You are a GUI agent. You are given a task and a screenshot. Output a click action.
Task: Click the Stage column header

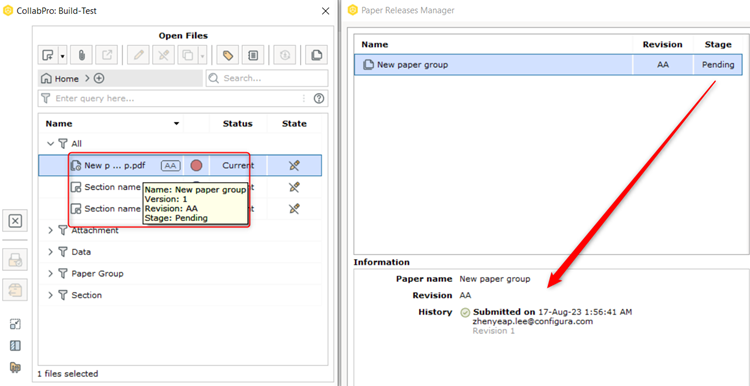pyautogui.click(x=718, y=44)
